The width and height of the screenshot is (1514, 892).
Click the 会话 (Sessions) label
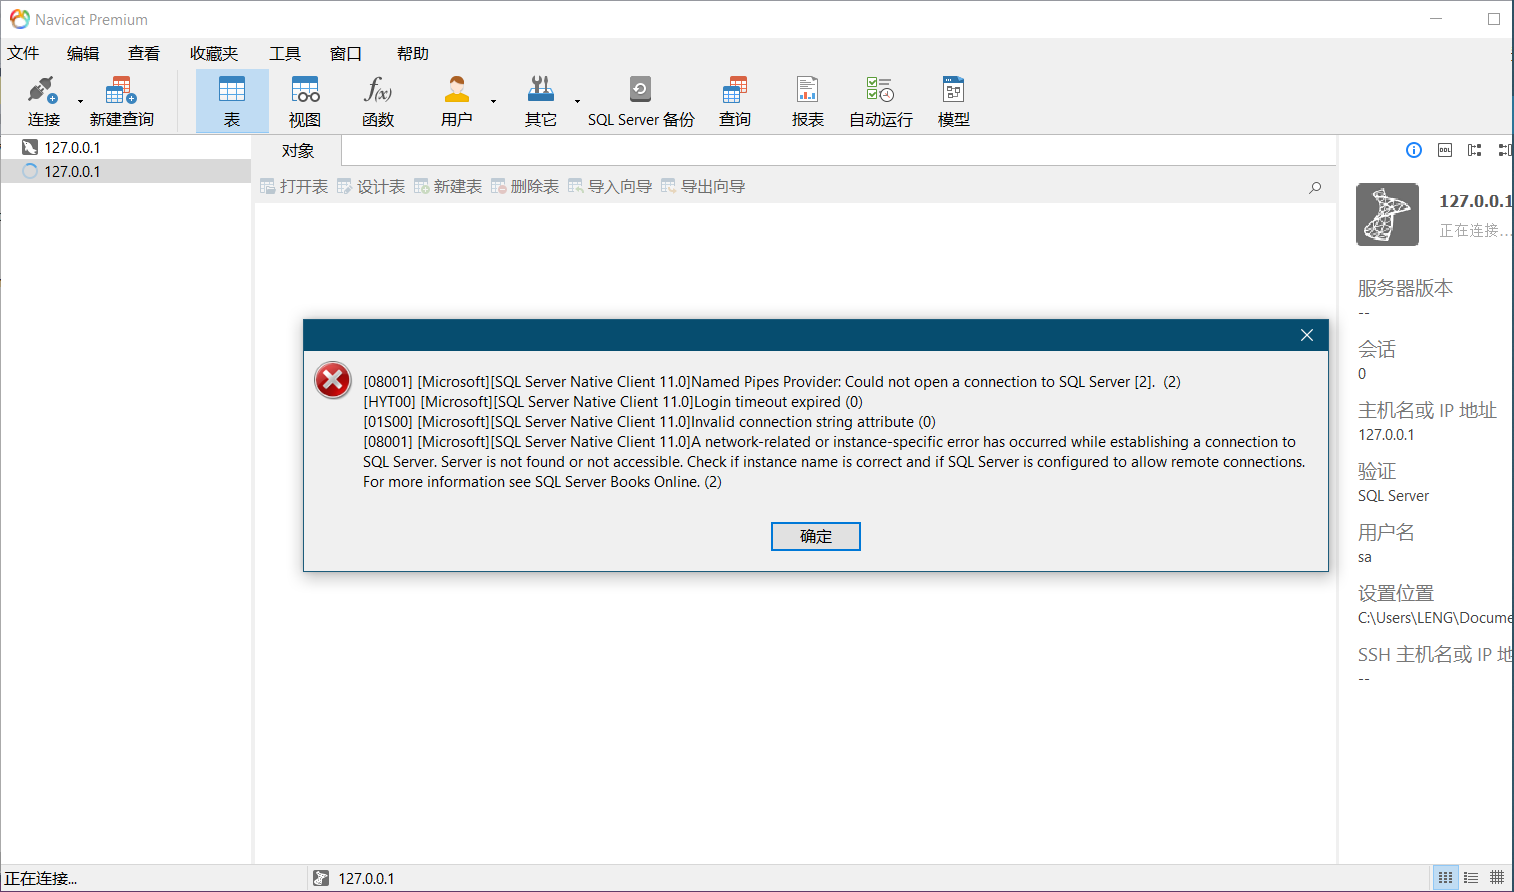(1376, 349)
